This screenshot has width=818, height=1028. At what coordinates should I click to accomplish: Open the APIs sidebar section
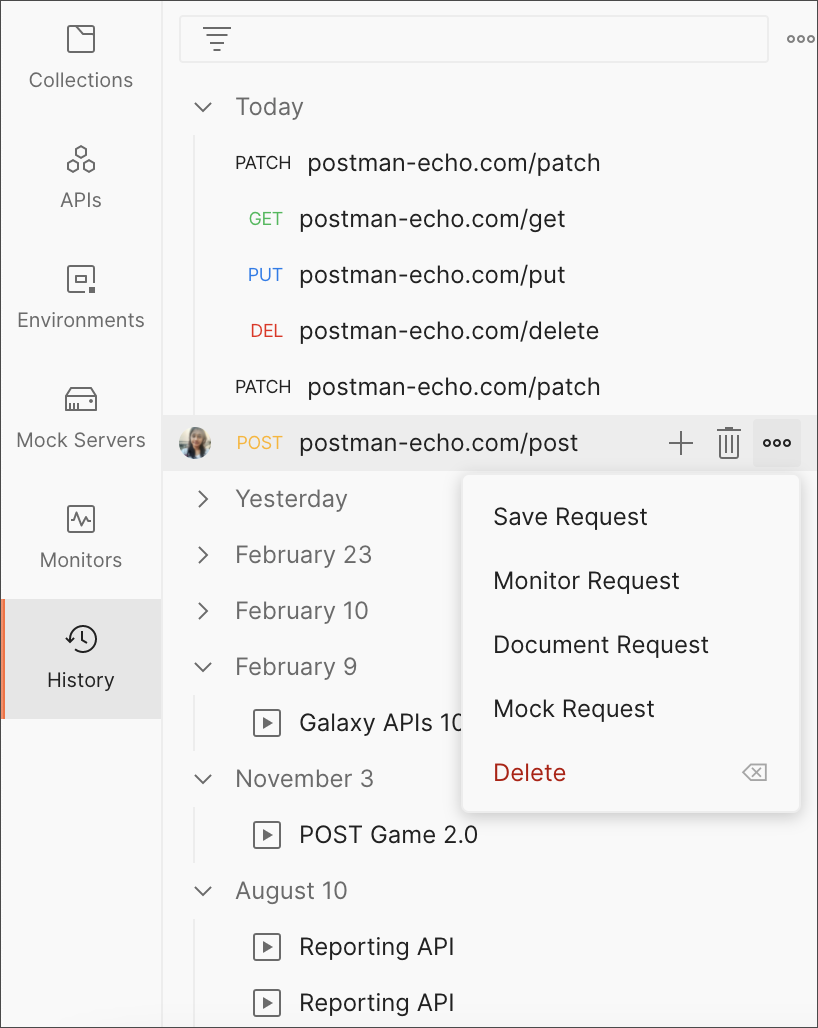click(81, 178)
